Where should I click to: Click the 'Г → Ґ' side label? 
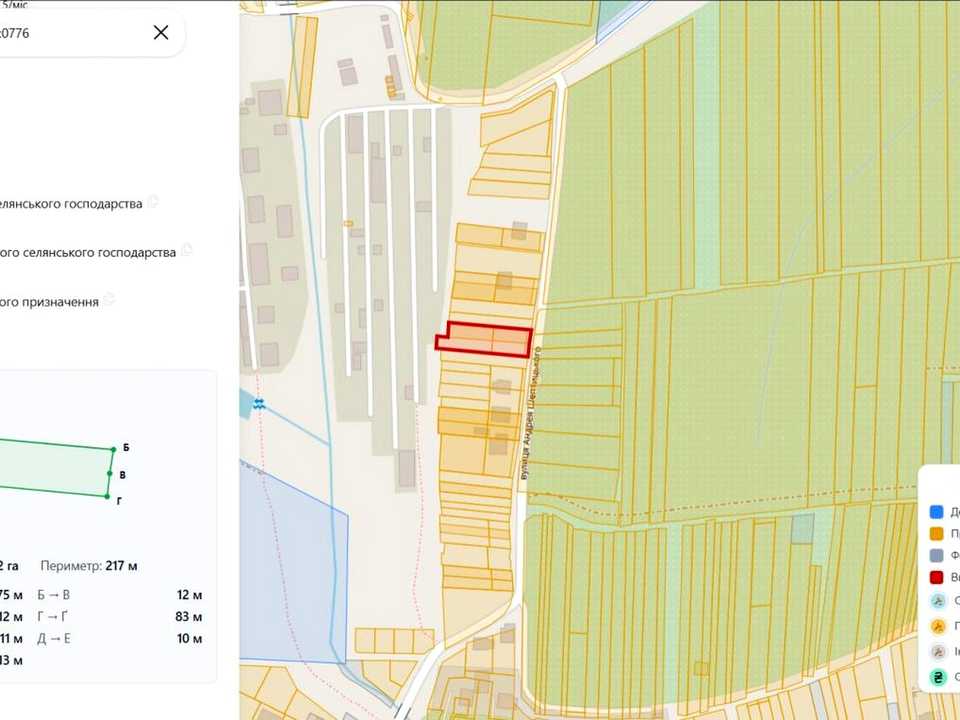click(53, 617)
